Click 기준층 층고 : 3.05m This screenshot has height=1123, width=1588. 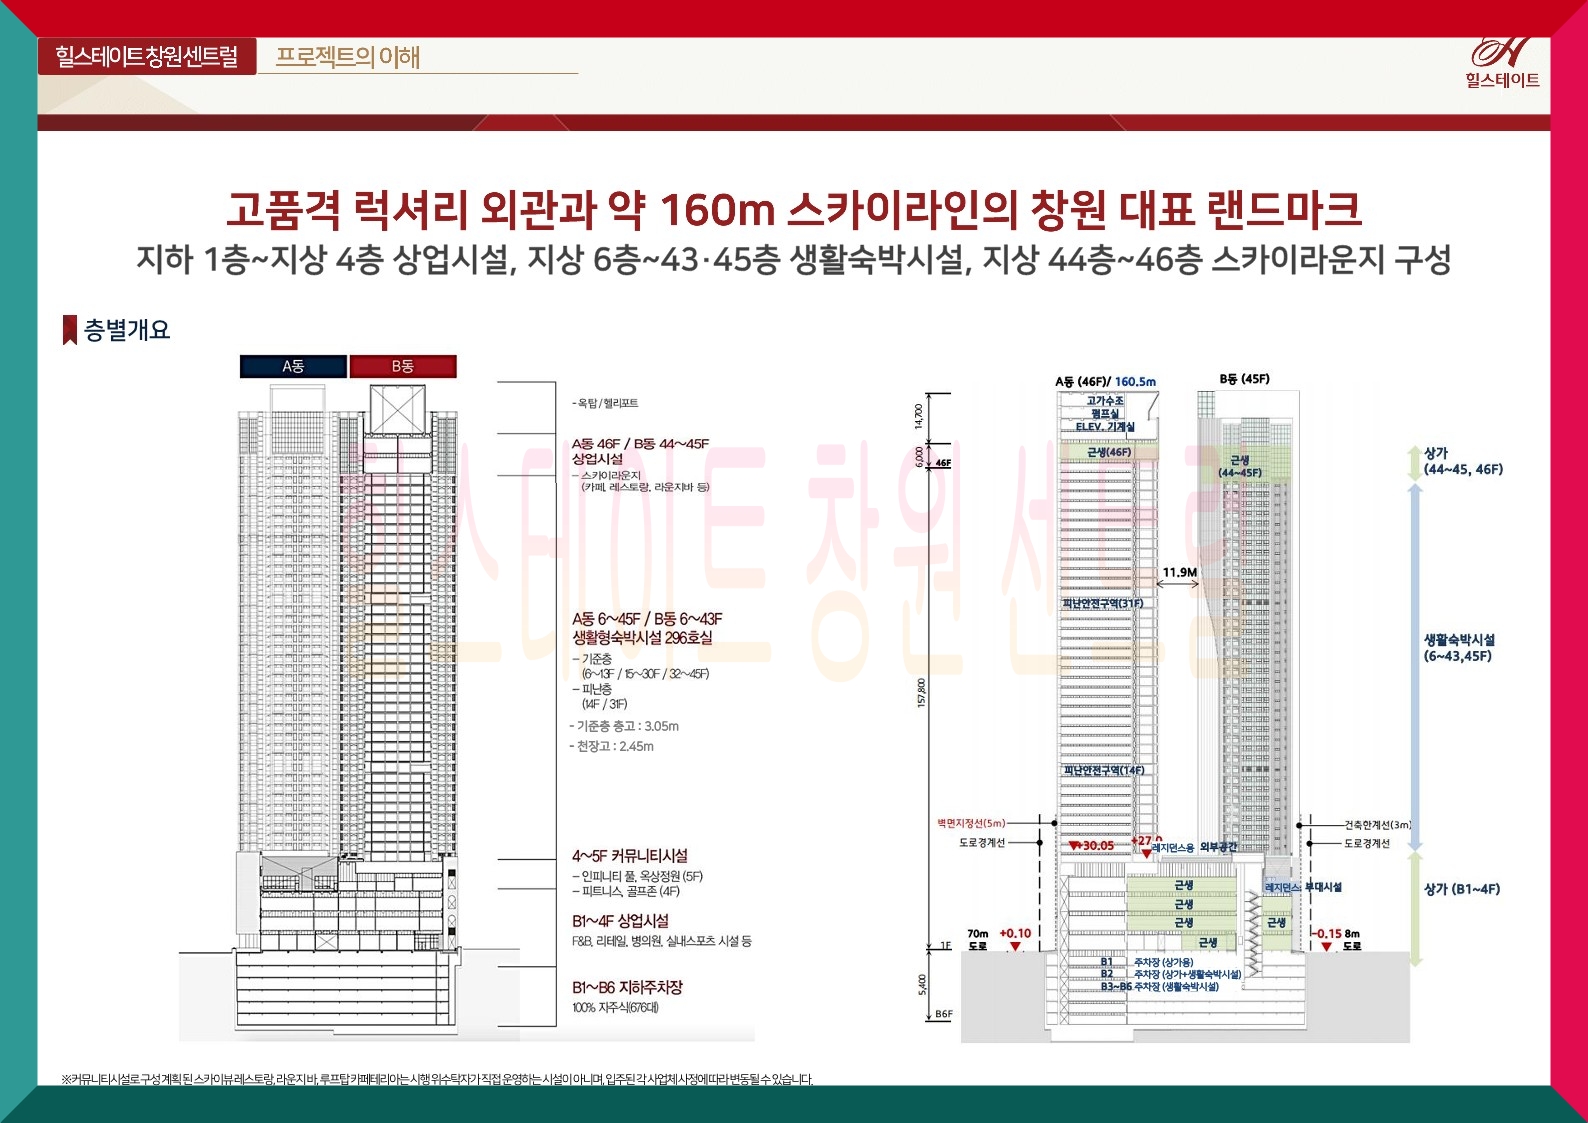(624, 726)
